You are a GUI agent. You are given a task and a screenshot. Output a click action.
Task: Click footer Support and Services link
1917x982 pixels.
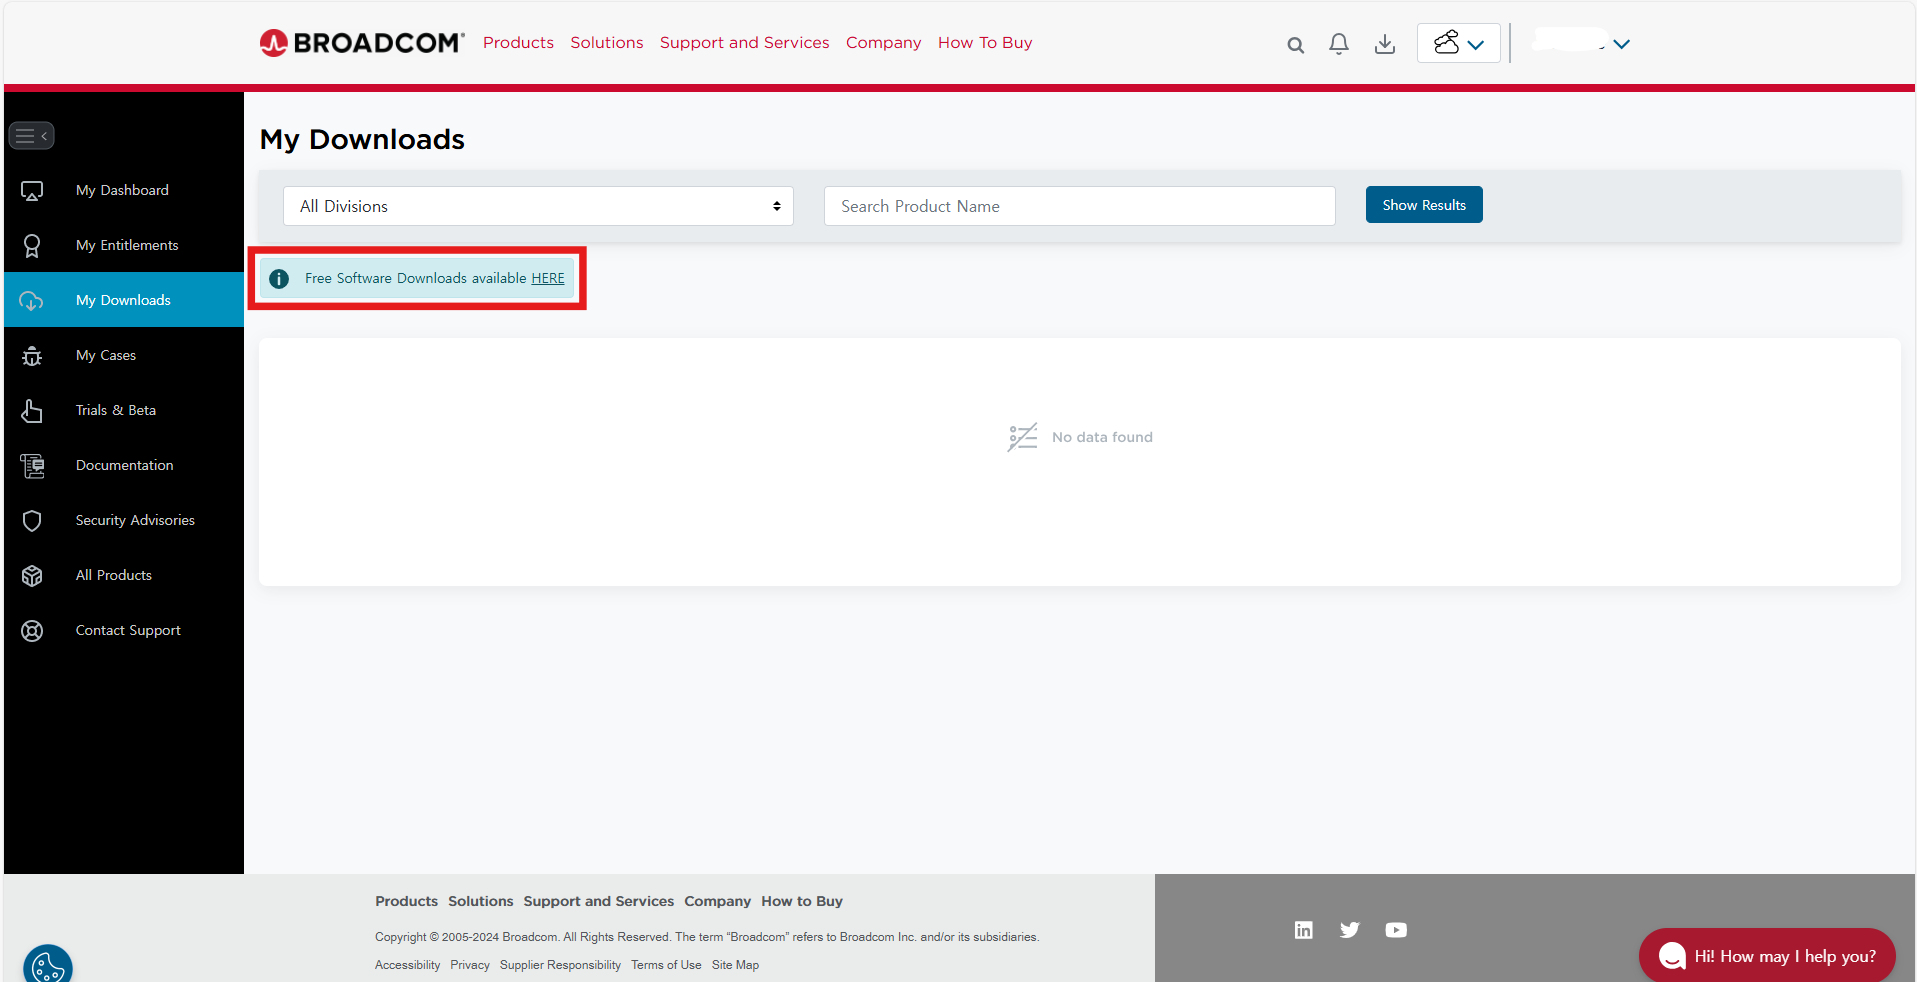598,901
